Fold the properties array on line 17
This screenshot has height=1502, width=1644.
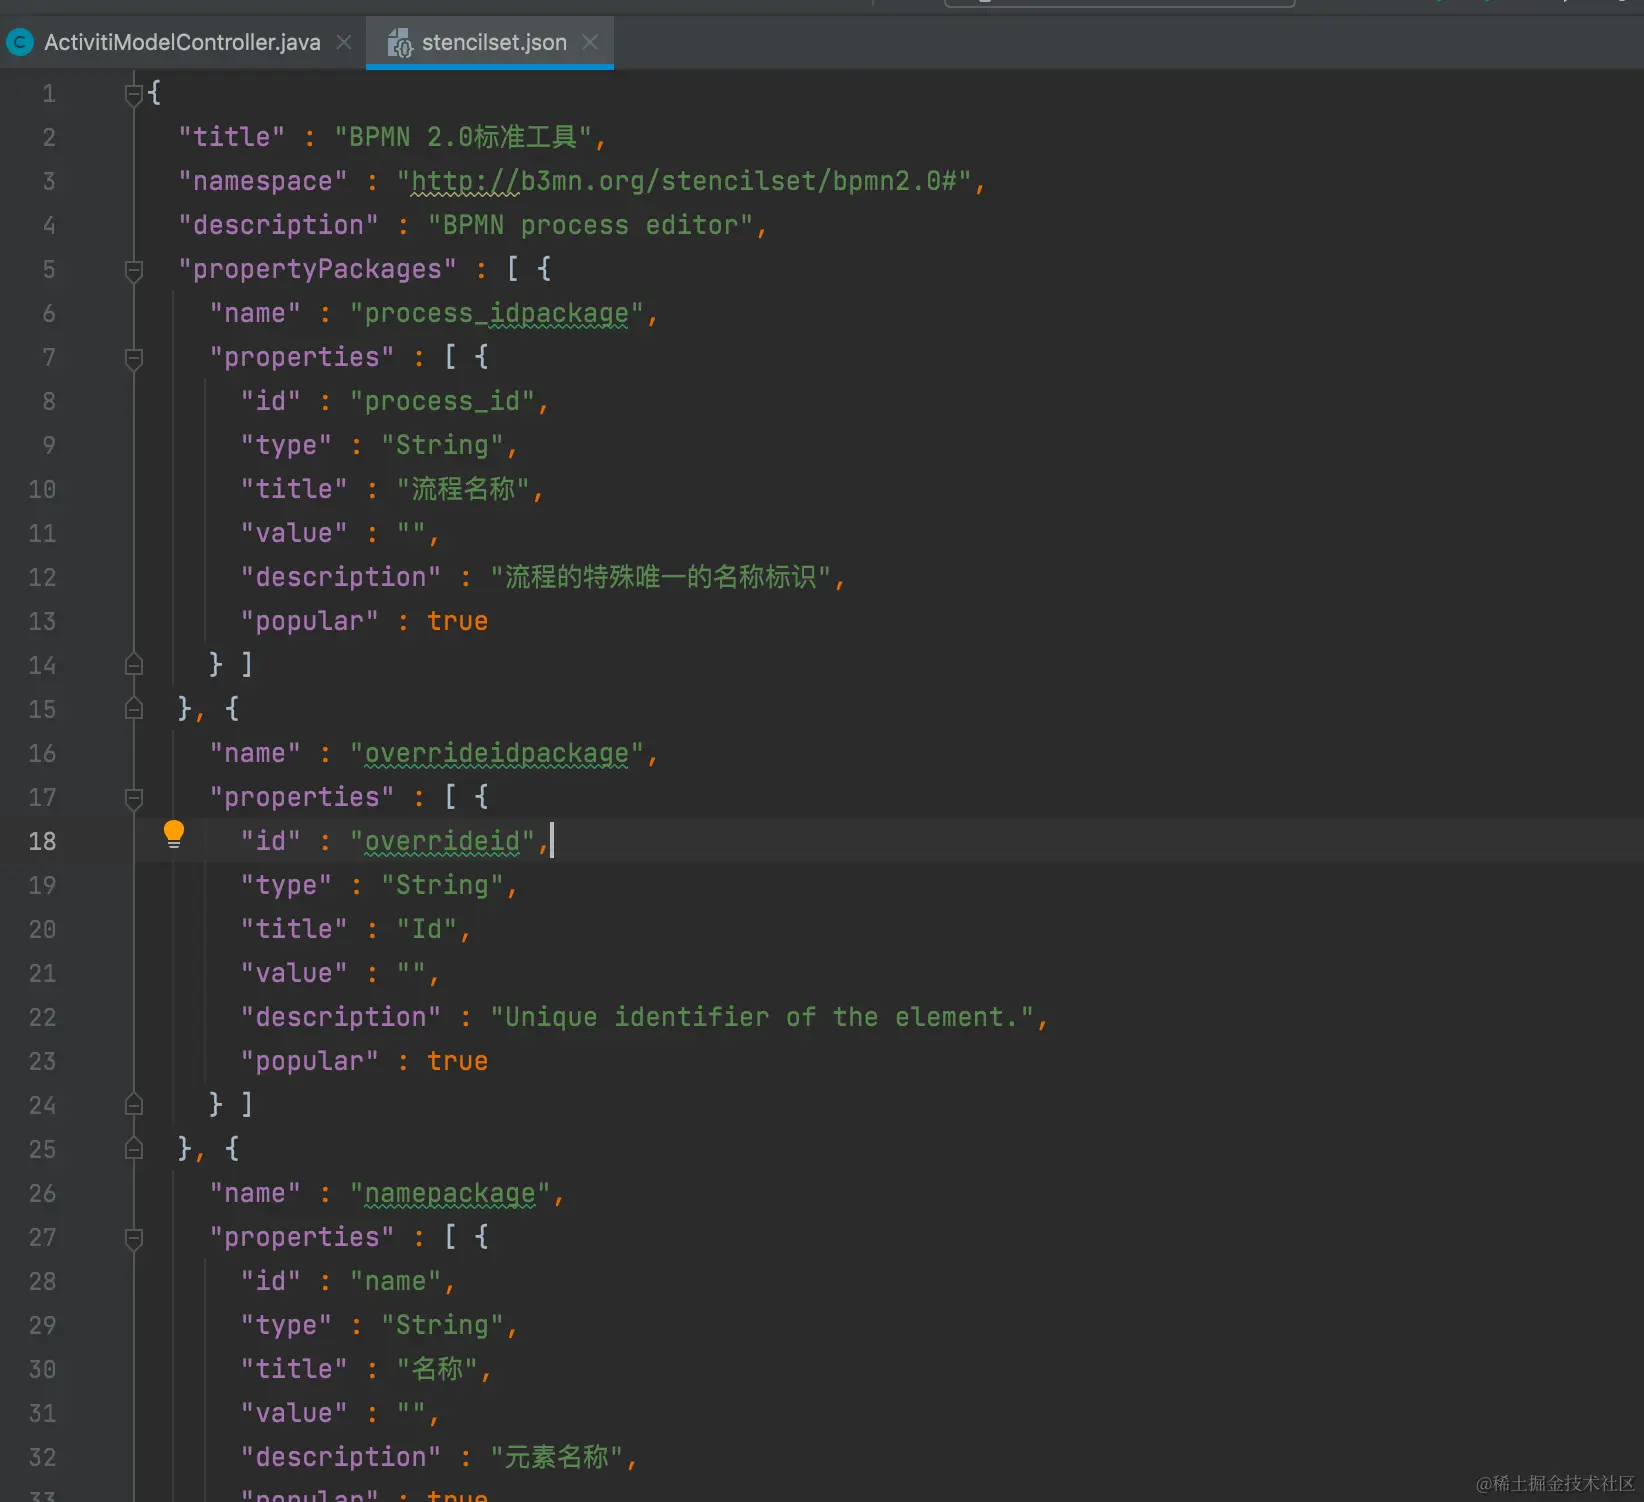click(134, 798)
